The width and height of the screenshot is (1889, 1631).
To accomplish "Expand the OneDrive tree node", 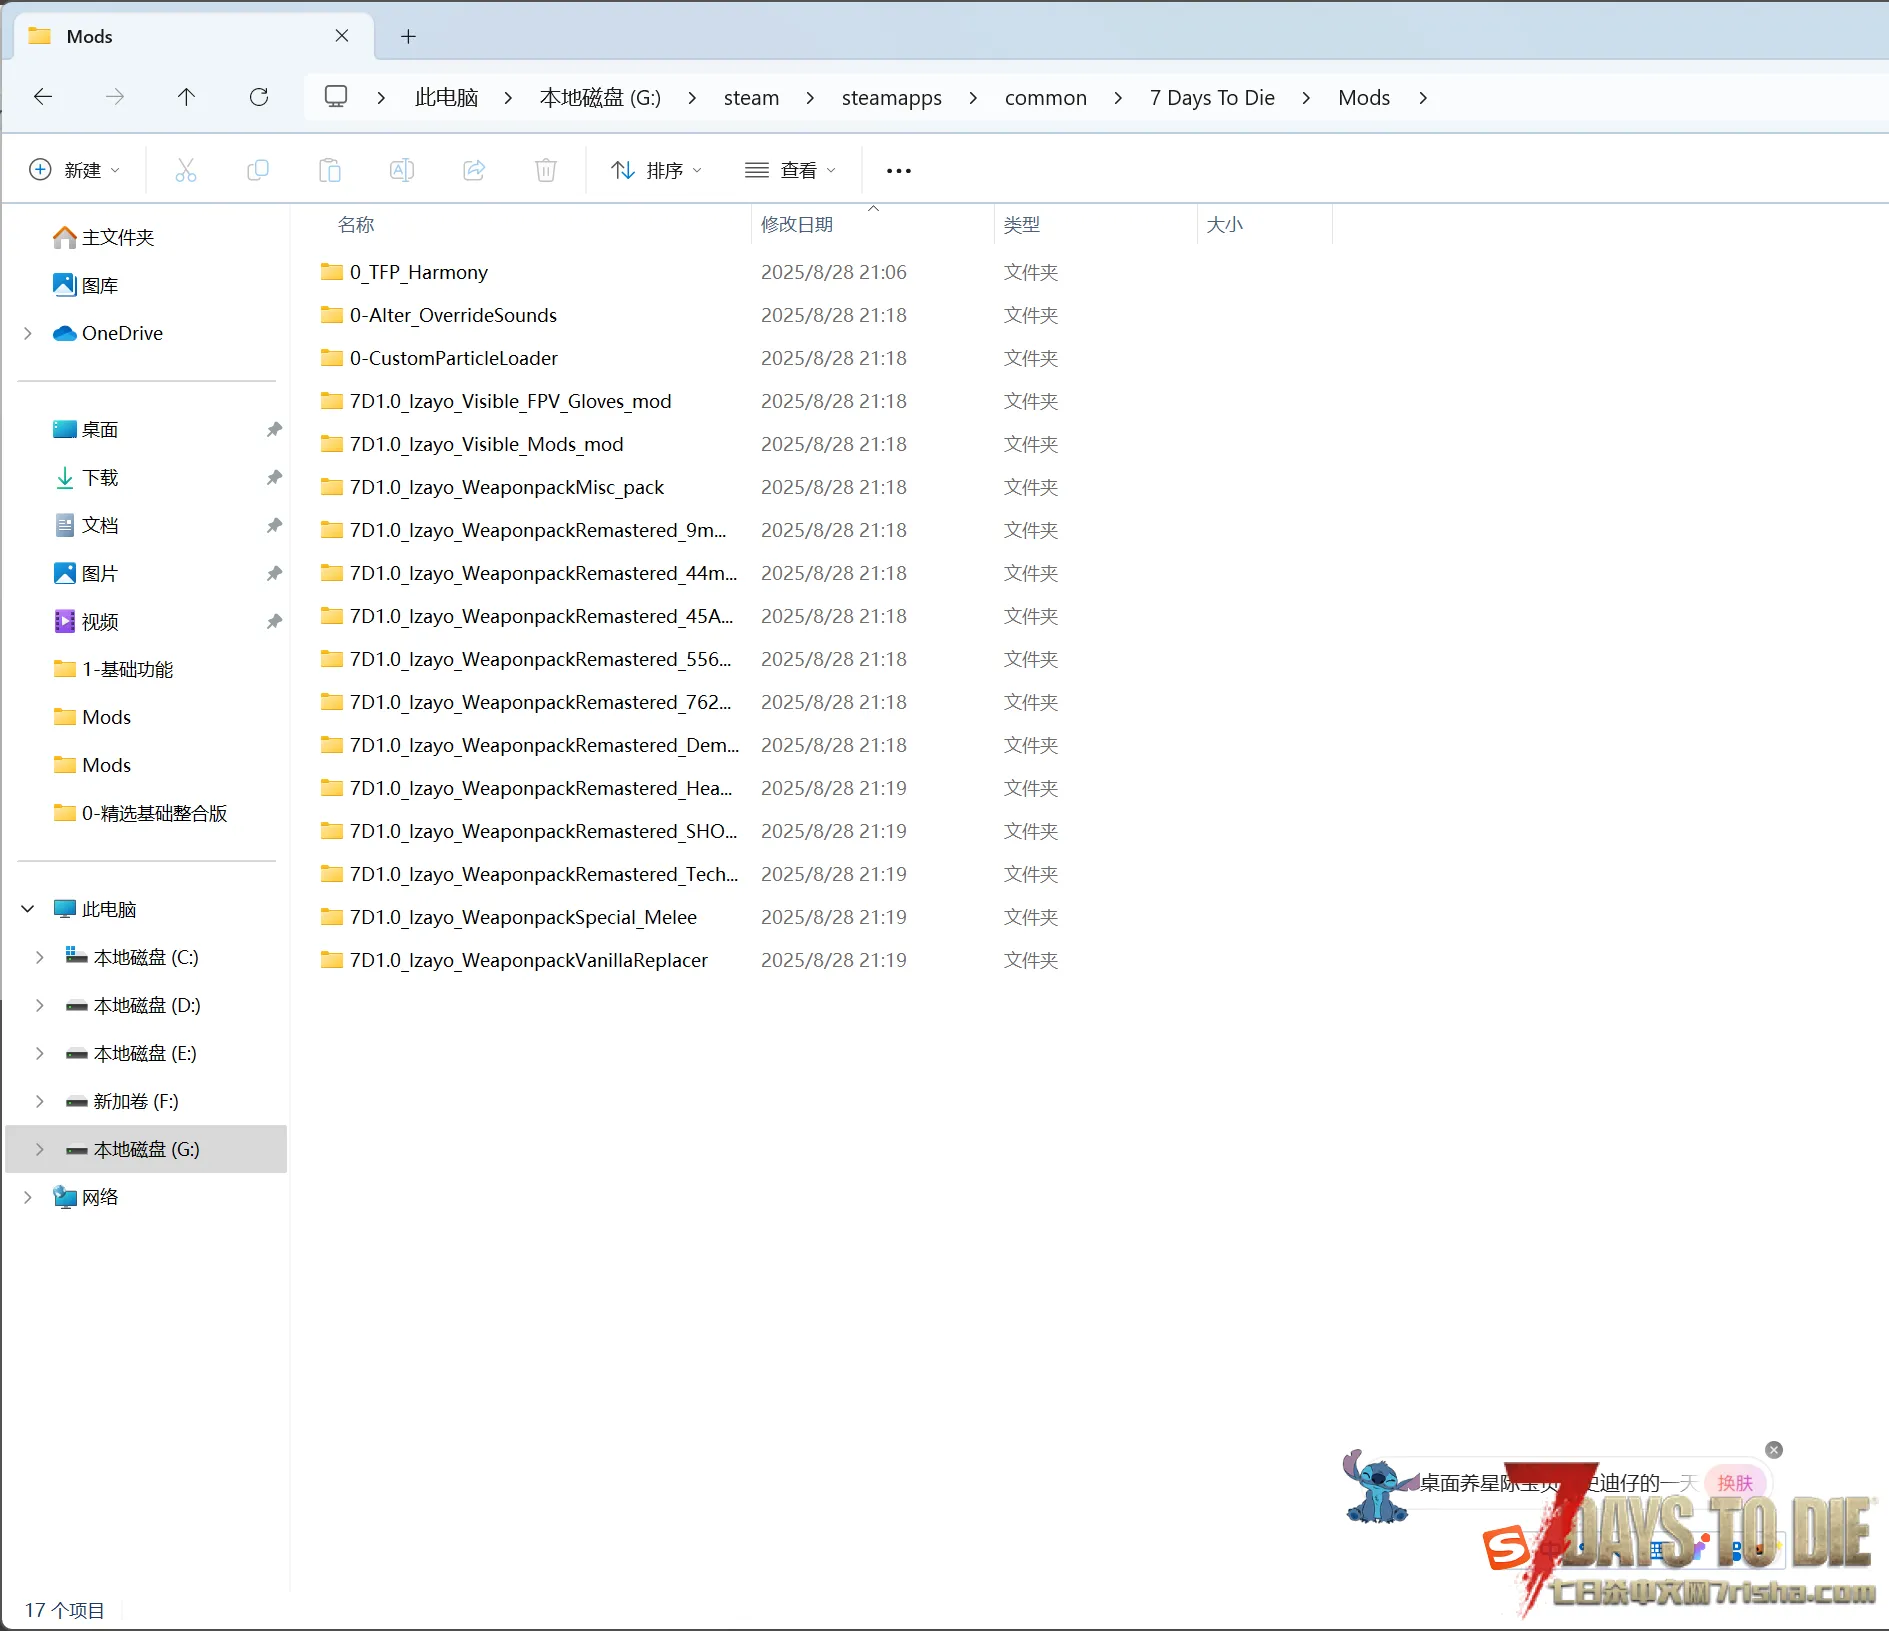I will [28, 334].
